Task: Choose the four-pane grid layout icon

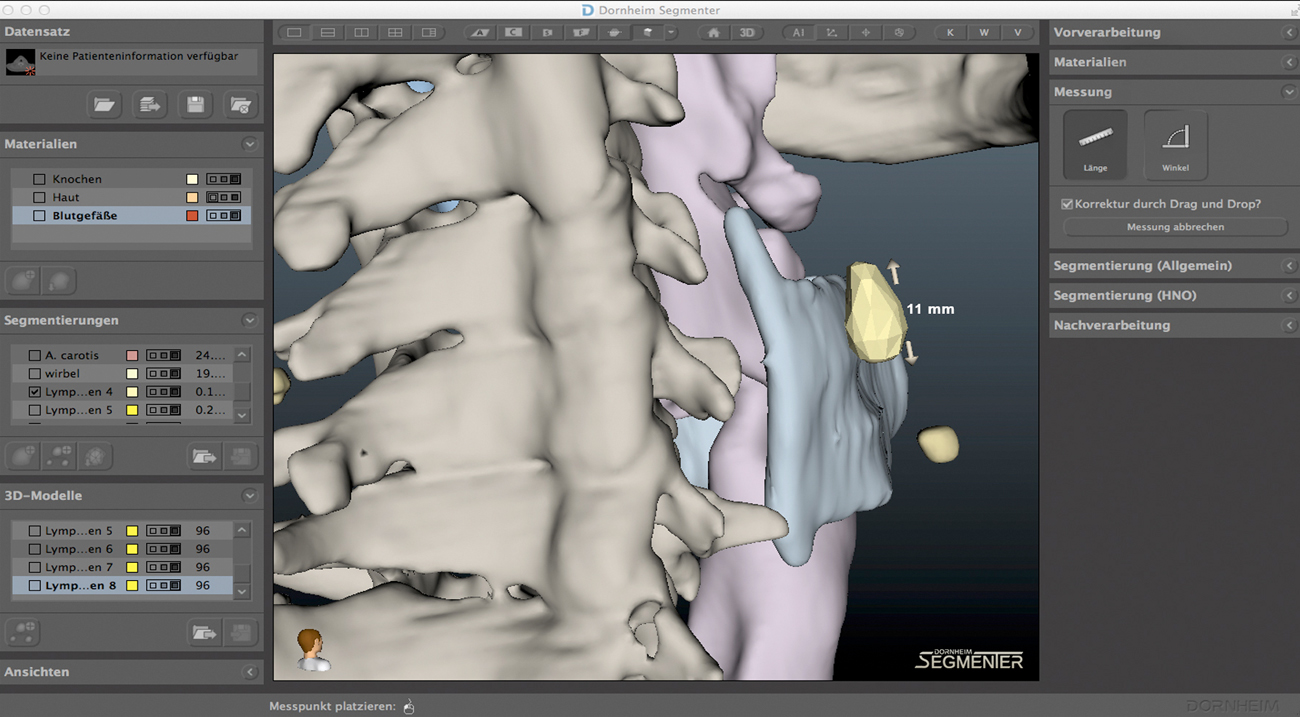Action: 395,33
